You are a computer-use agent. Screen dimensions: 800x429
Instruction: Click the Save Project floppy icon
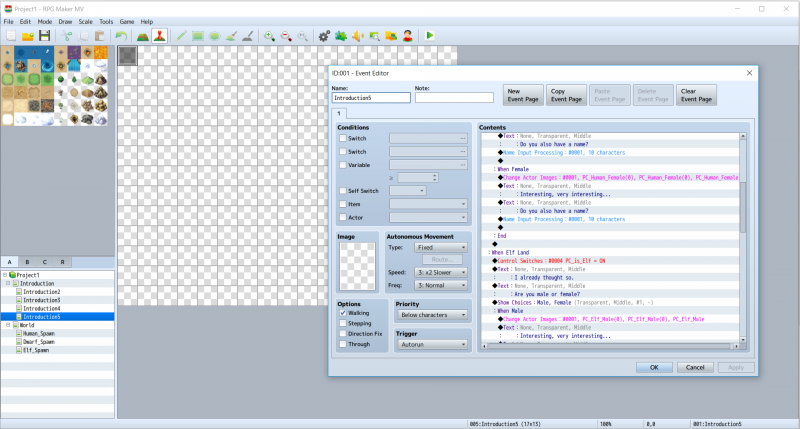pos(45,36)
